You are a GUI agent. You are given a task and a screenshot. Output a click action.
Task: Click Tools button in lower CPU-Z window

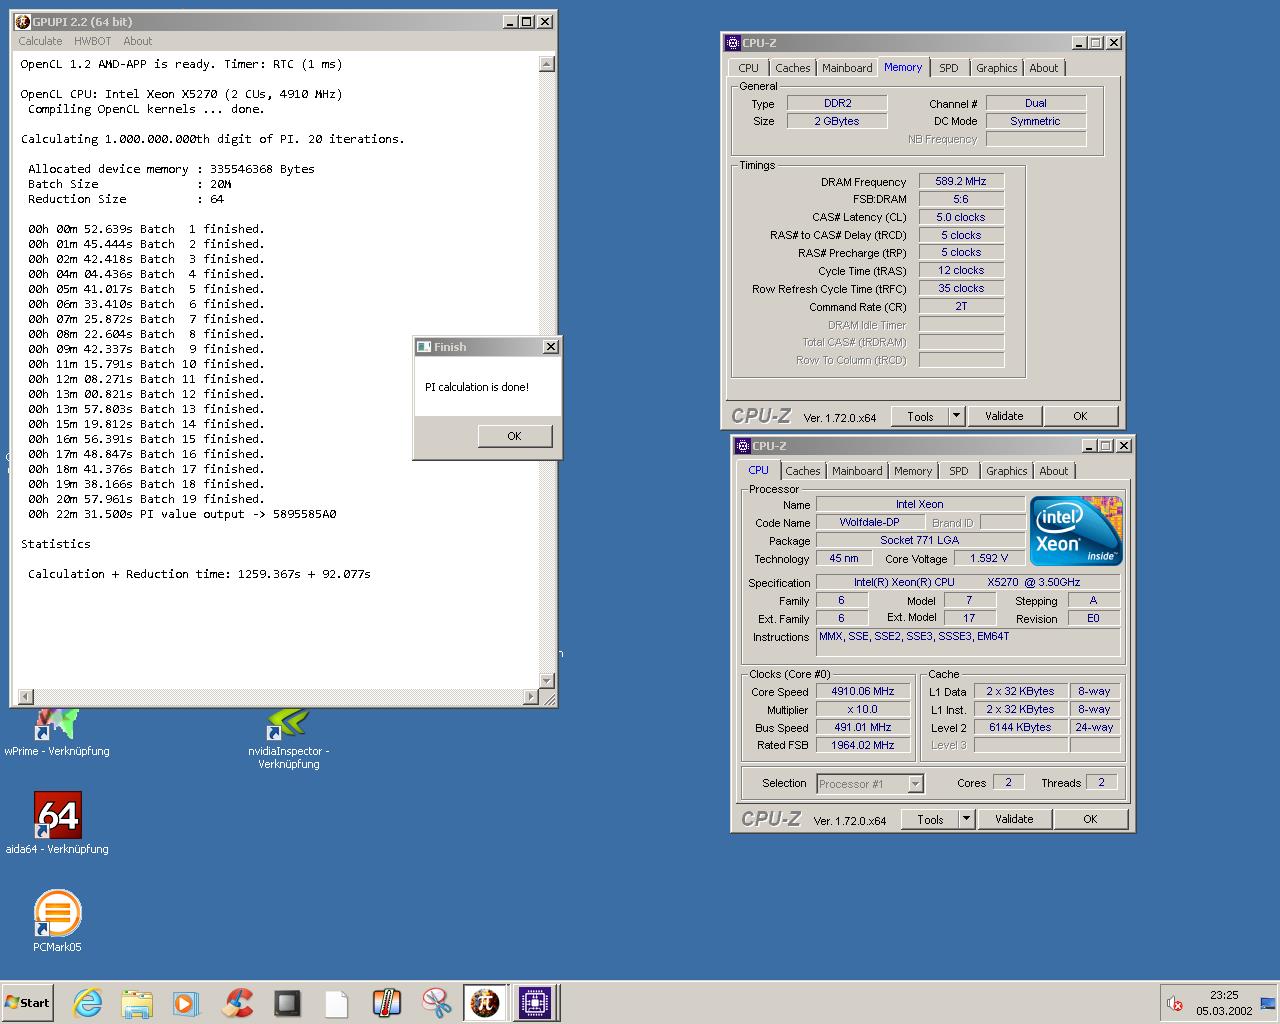[x=931, y=819]
